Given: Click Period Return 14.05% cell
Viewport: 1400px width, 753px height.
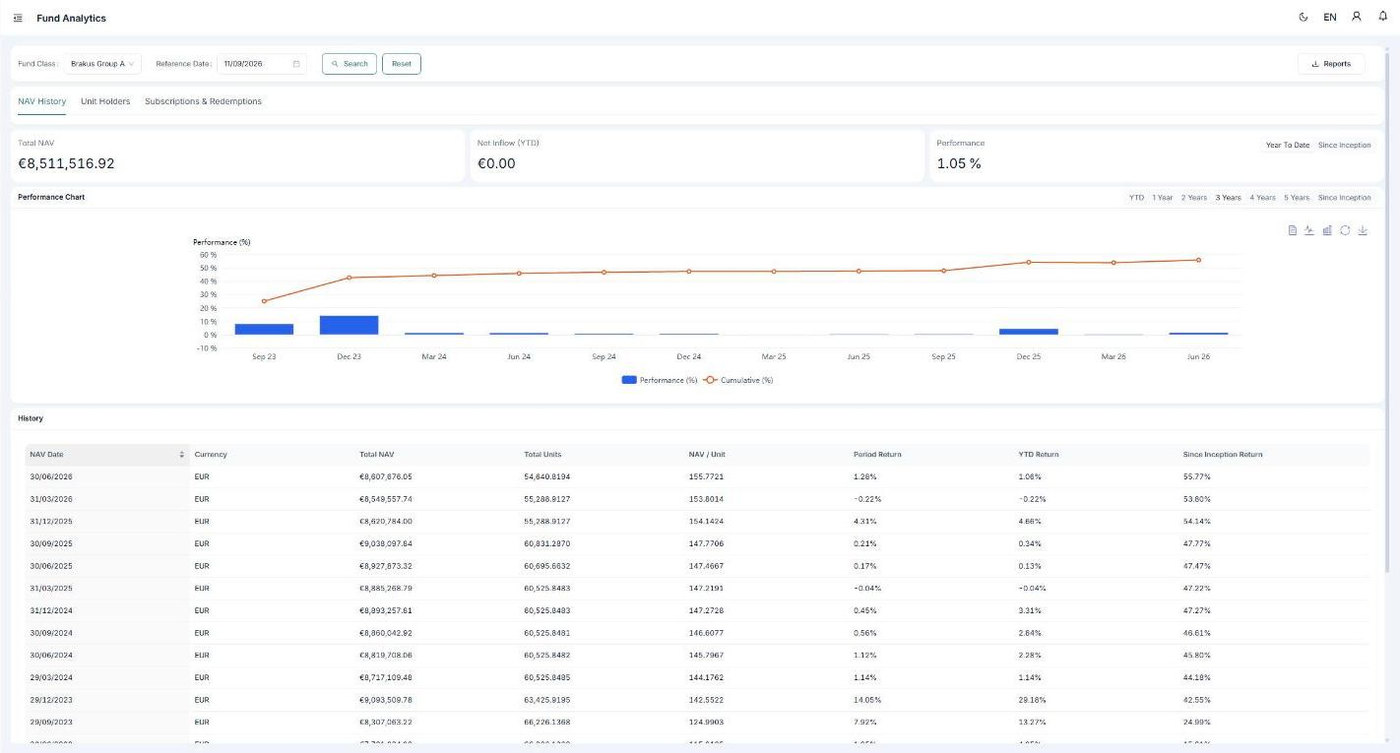Looking at the screenshot, I should pyautogui.click(x=866, y=700).
